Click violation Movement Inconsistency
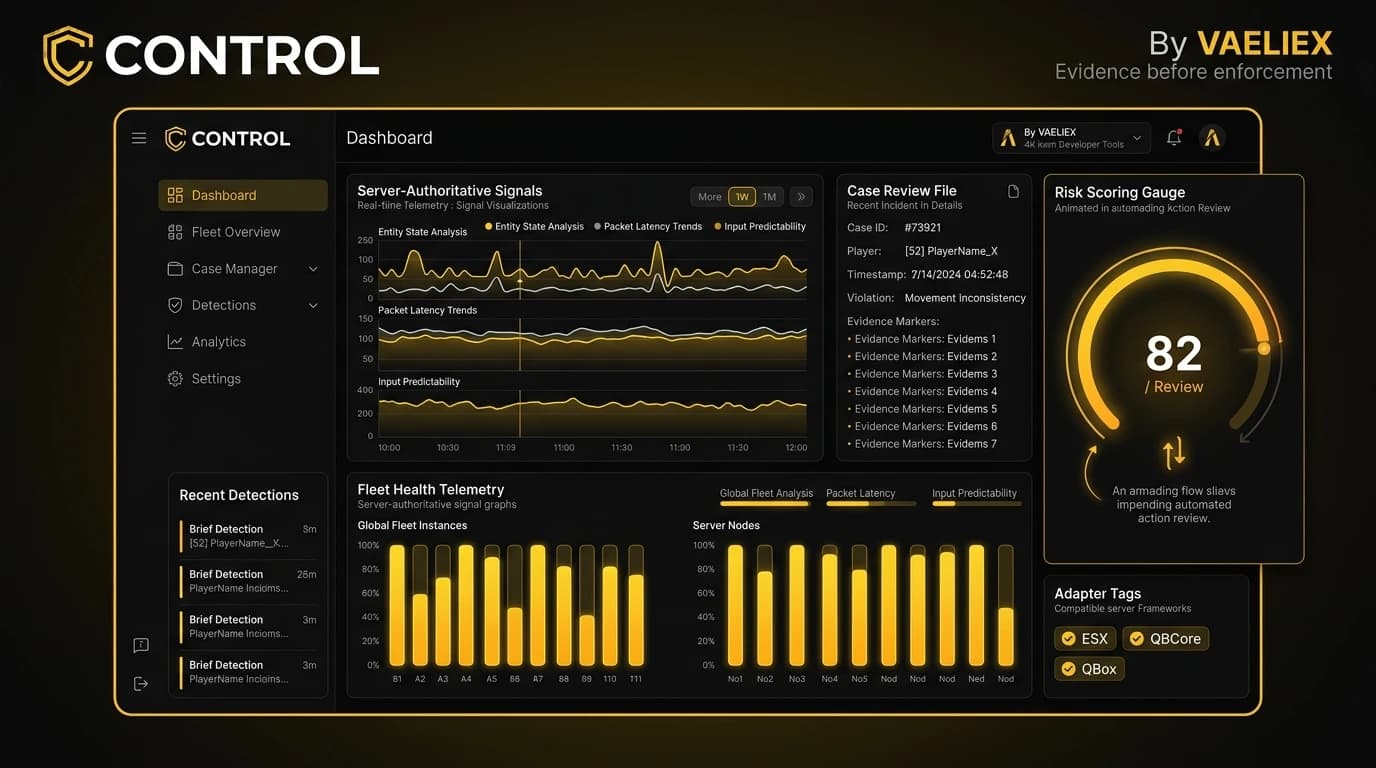Image resolution: width=1376 pixels, height=768 pixels. coord(965,298)
